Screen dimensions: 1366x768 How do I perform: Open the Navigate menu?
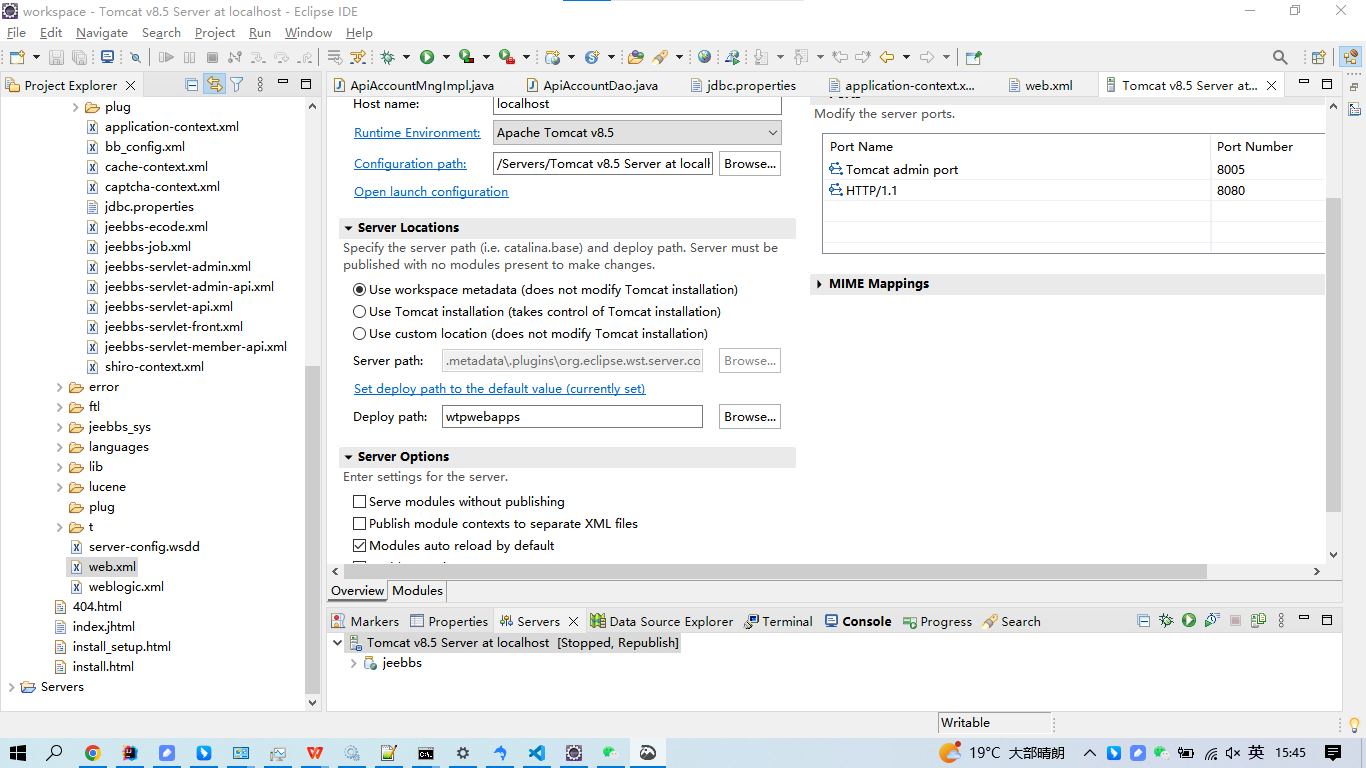(x=102, y=32)
